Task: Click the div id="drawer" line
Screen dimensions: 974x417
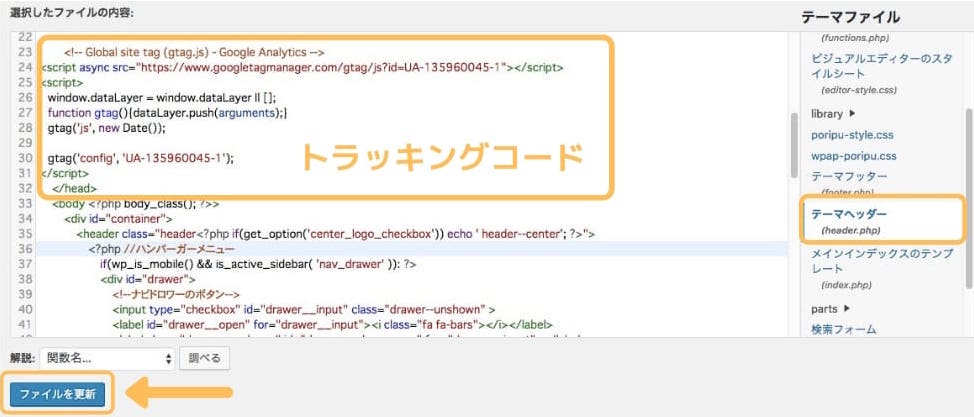Action: 148,280
